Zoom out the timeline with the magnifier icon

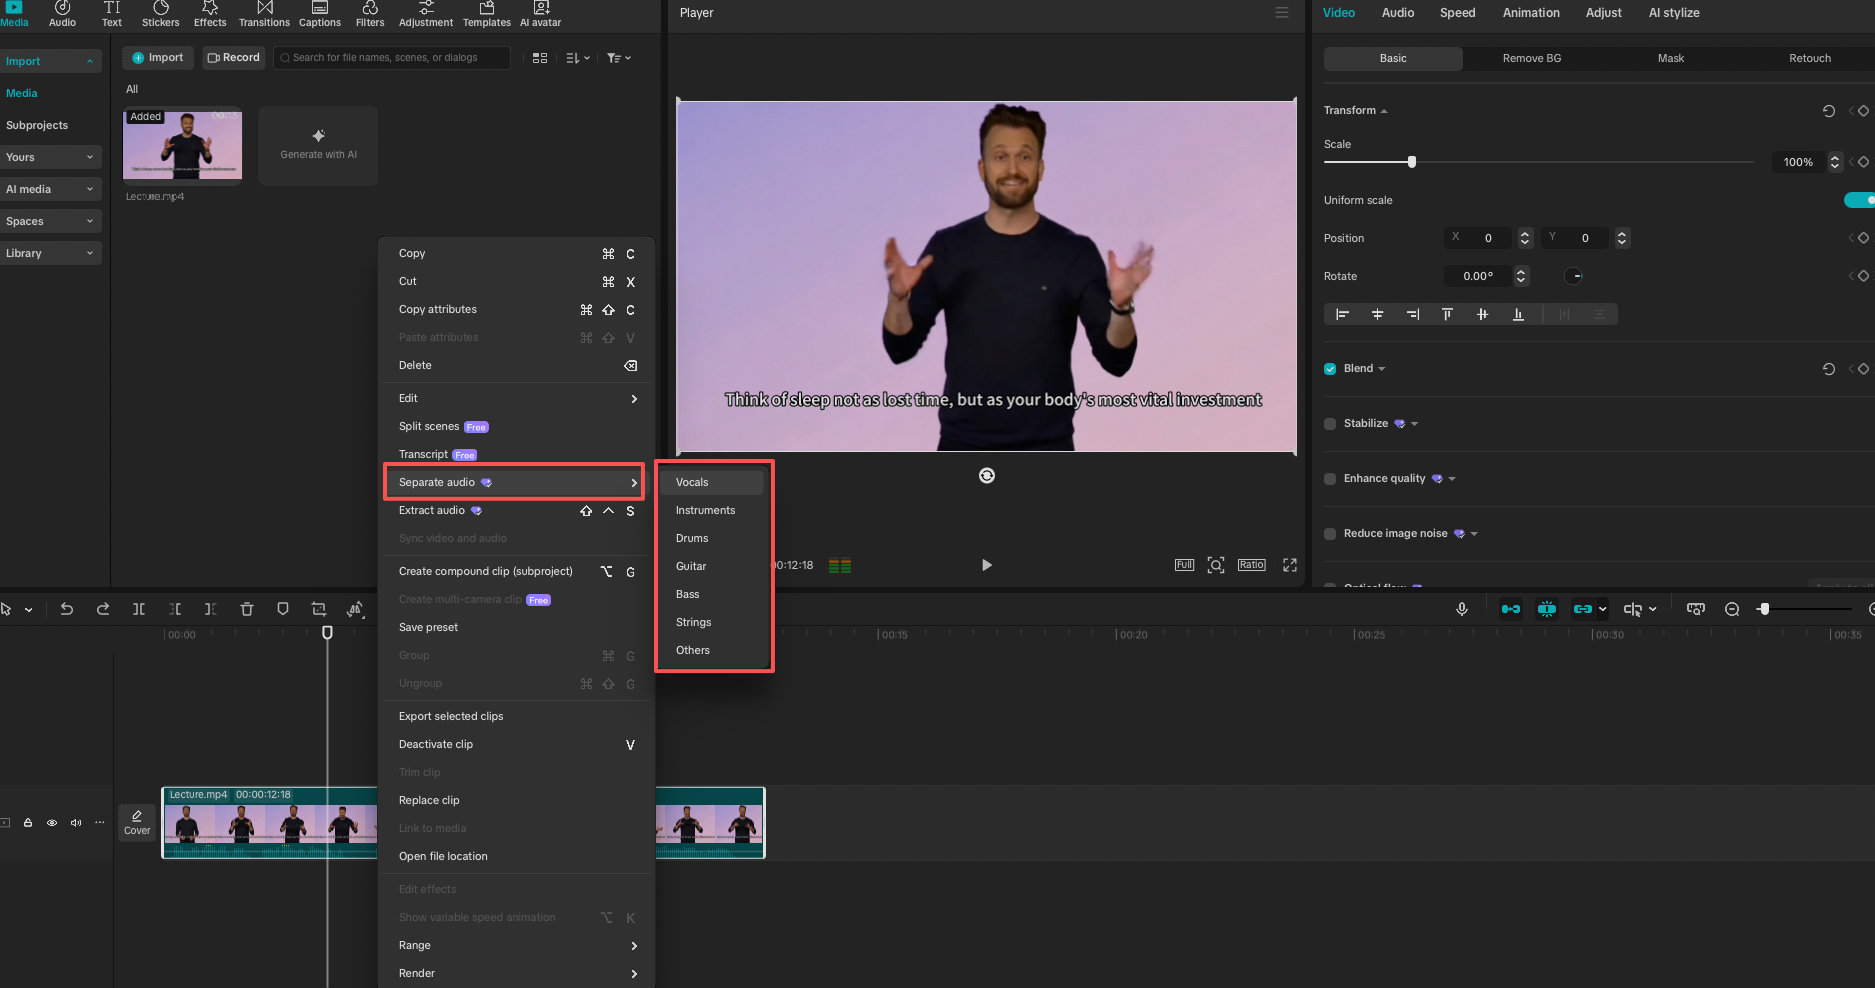[1732, 608]
